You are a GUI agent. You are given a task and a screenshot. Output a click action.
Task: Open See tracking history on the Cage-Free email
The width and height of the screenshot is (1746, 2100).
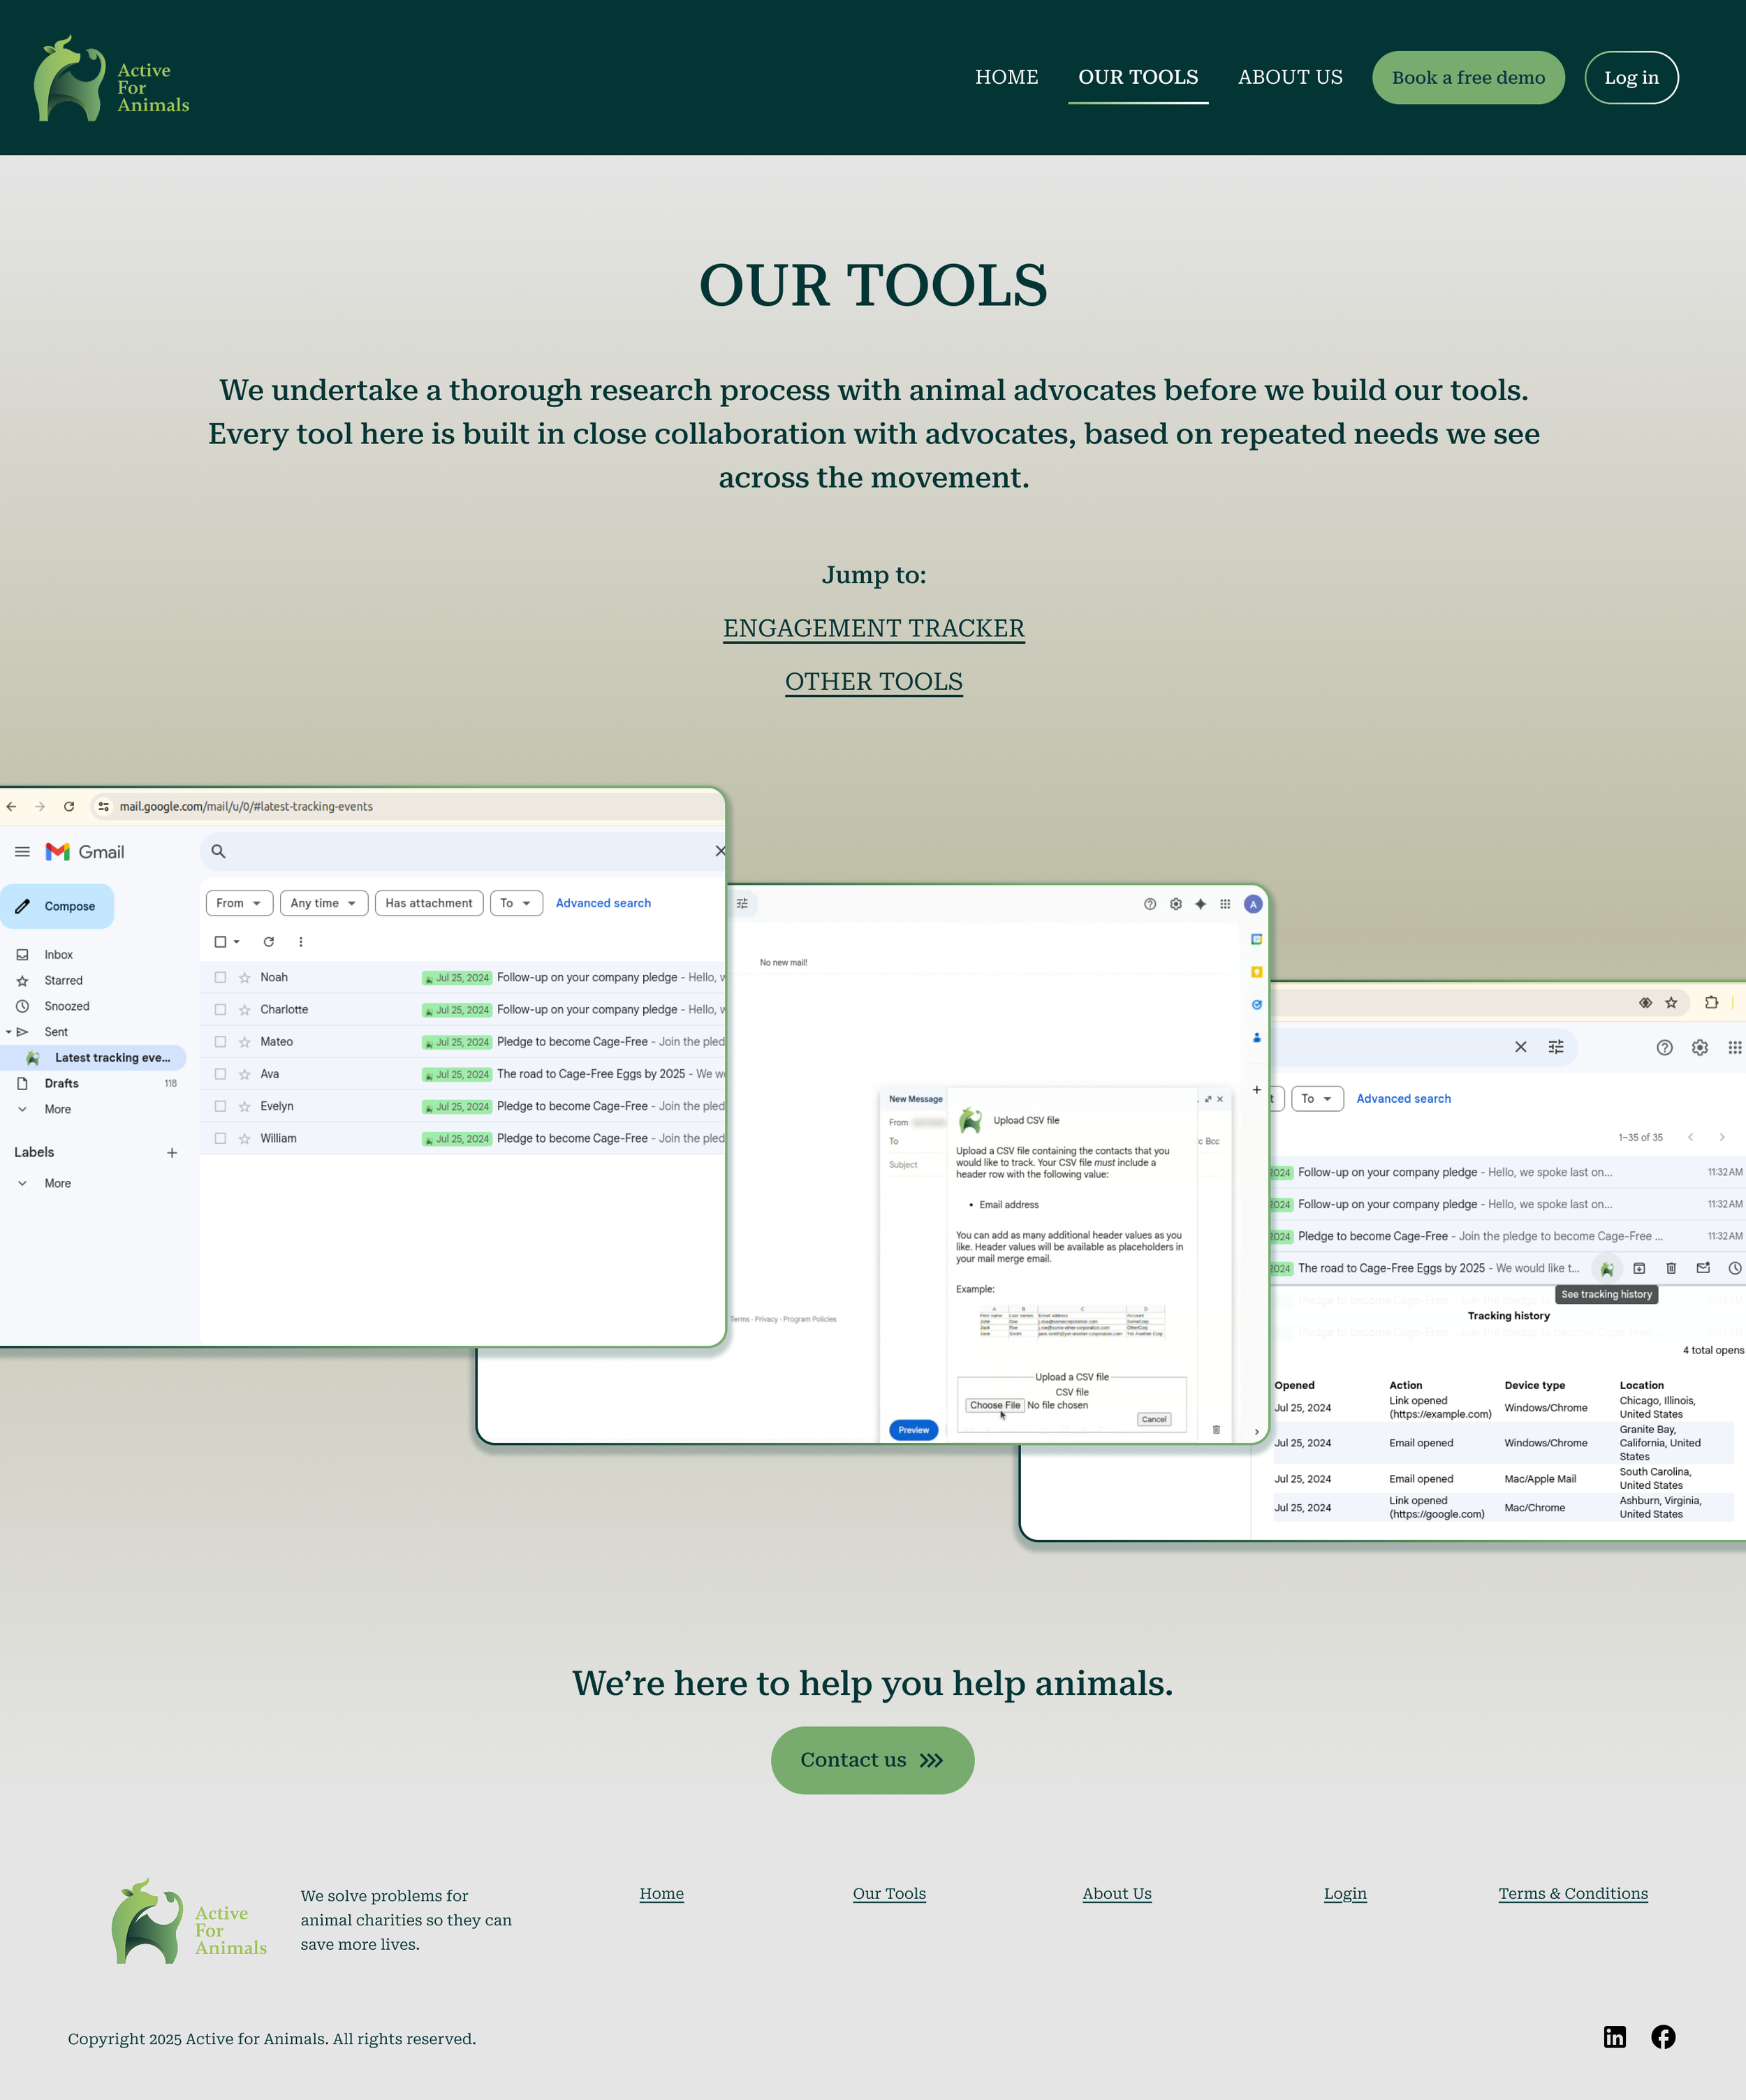pos(1607,1268)
